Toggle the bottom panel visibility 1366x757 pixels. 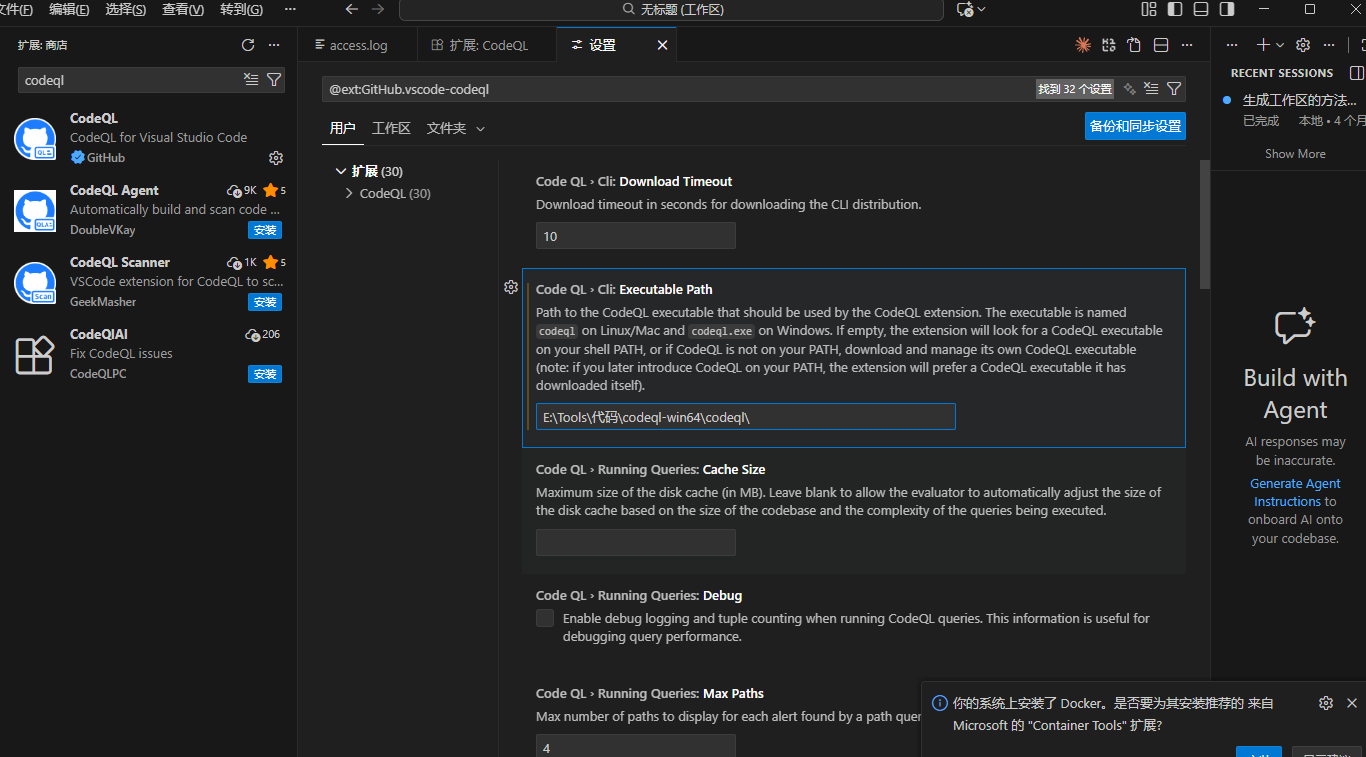tap(1201, 9)
